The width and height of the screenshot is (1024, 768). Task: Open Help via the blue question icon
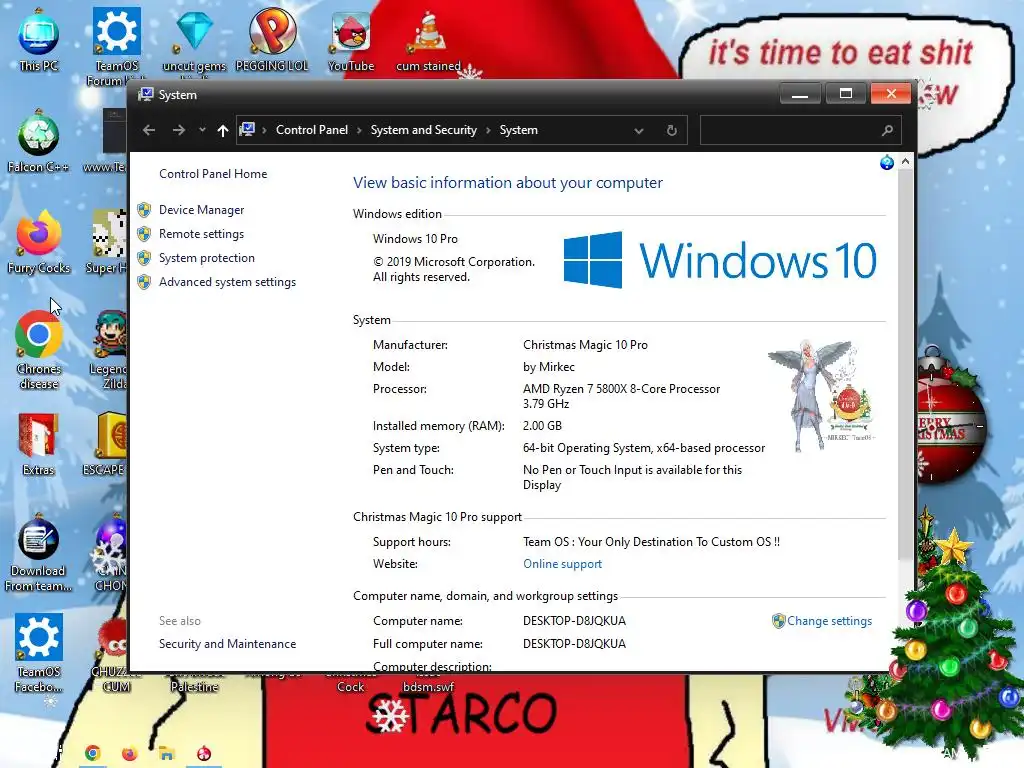point(886,162)
